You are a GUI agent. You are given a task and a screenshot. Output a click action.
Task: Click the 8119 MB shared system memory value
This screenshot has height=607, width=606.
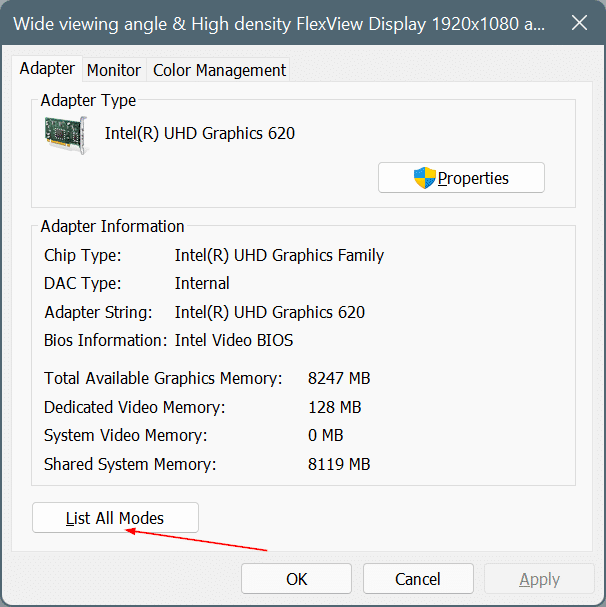(x=339, y=464)
